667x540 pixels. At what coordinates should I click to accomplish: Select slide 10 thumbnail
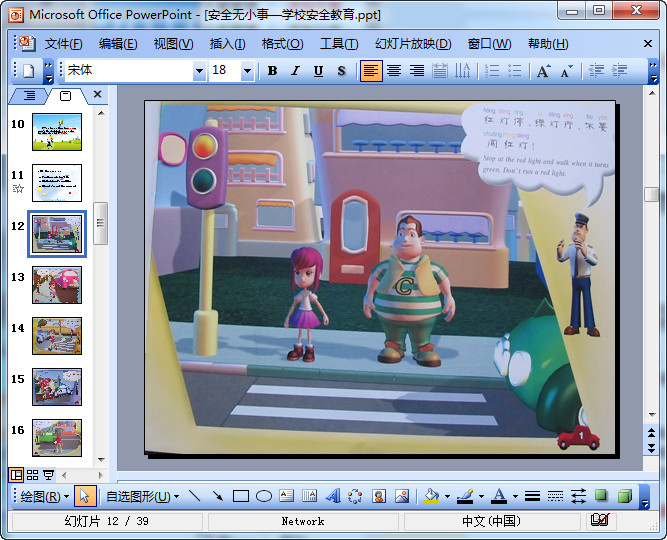[57, 132]
